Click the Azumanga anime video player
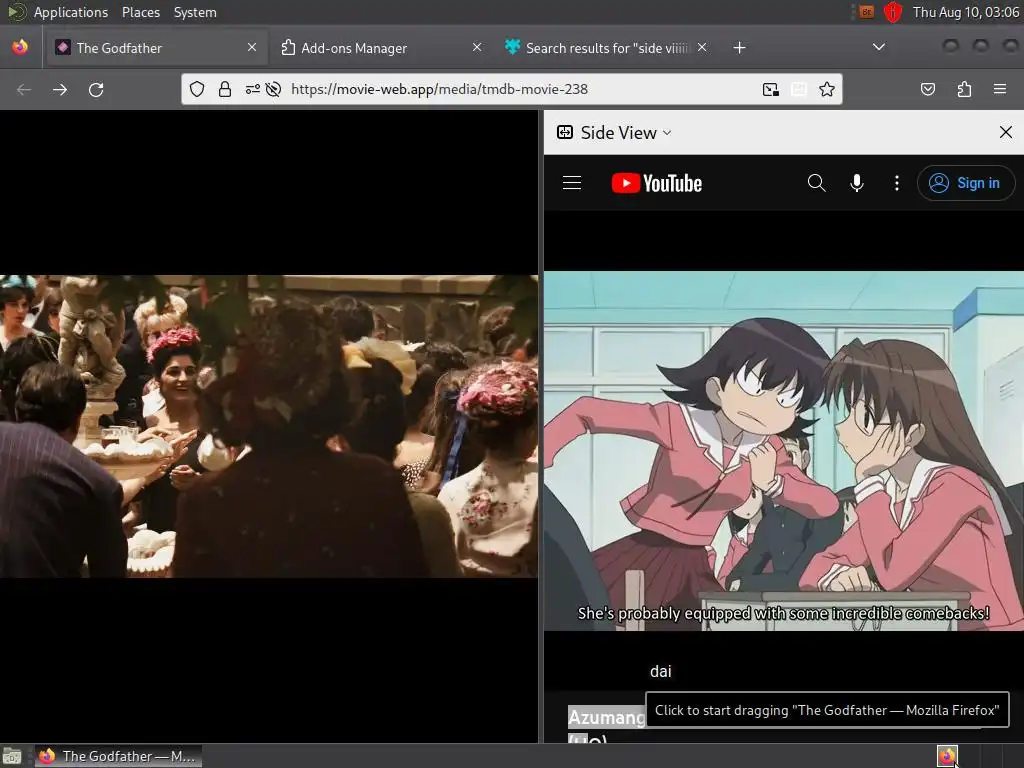The image size is (1024, 768). click(x=784, y=451)
